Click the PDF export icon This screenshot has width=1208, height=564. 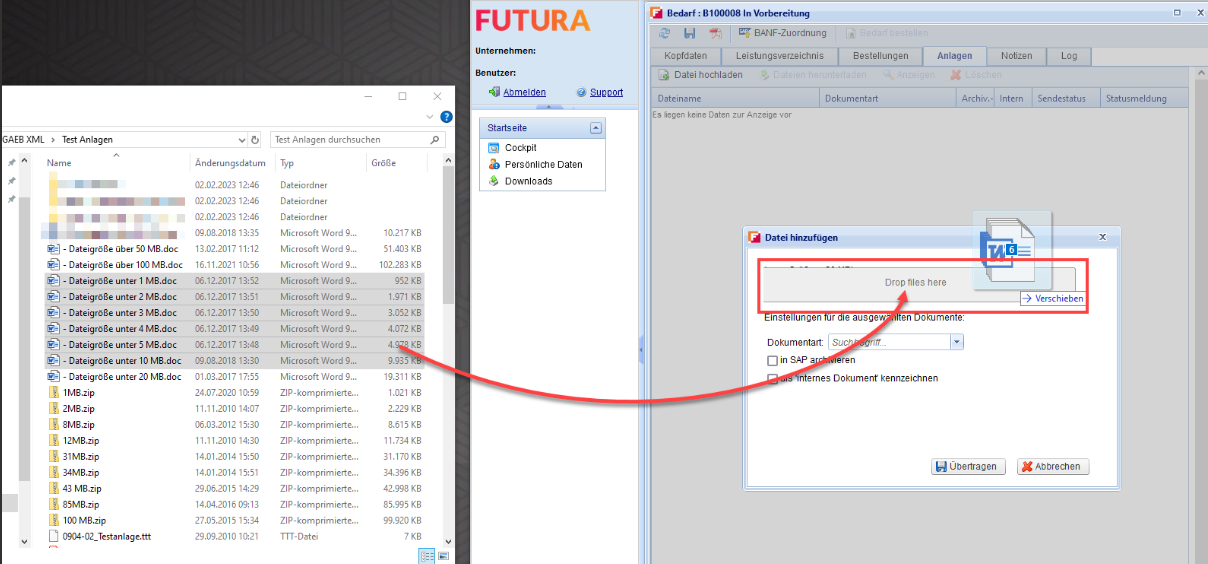click(x=715, y=33)
